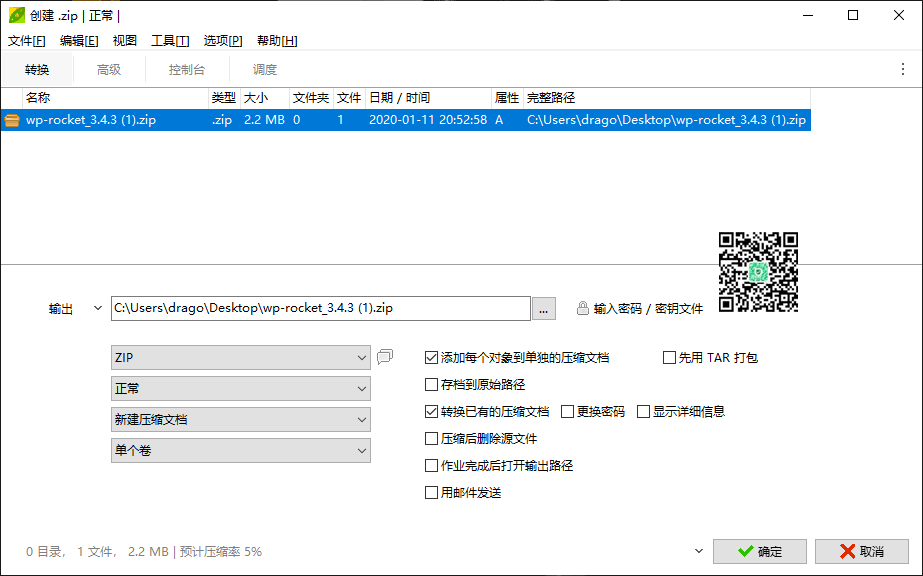Select the wp-rocket_3.4.3 (1).zip file name
923x576 pixels.
point(91,120)
